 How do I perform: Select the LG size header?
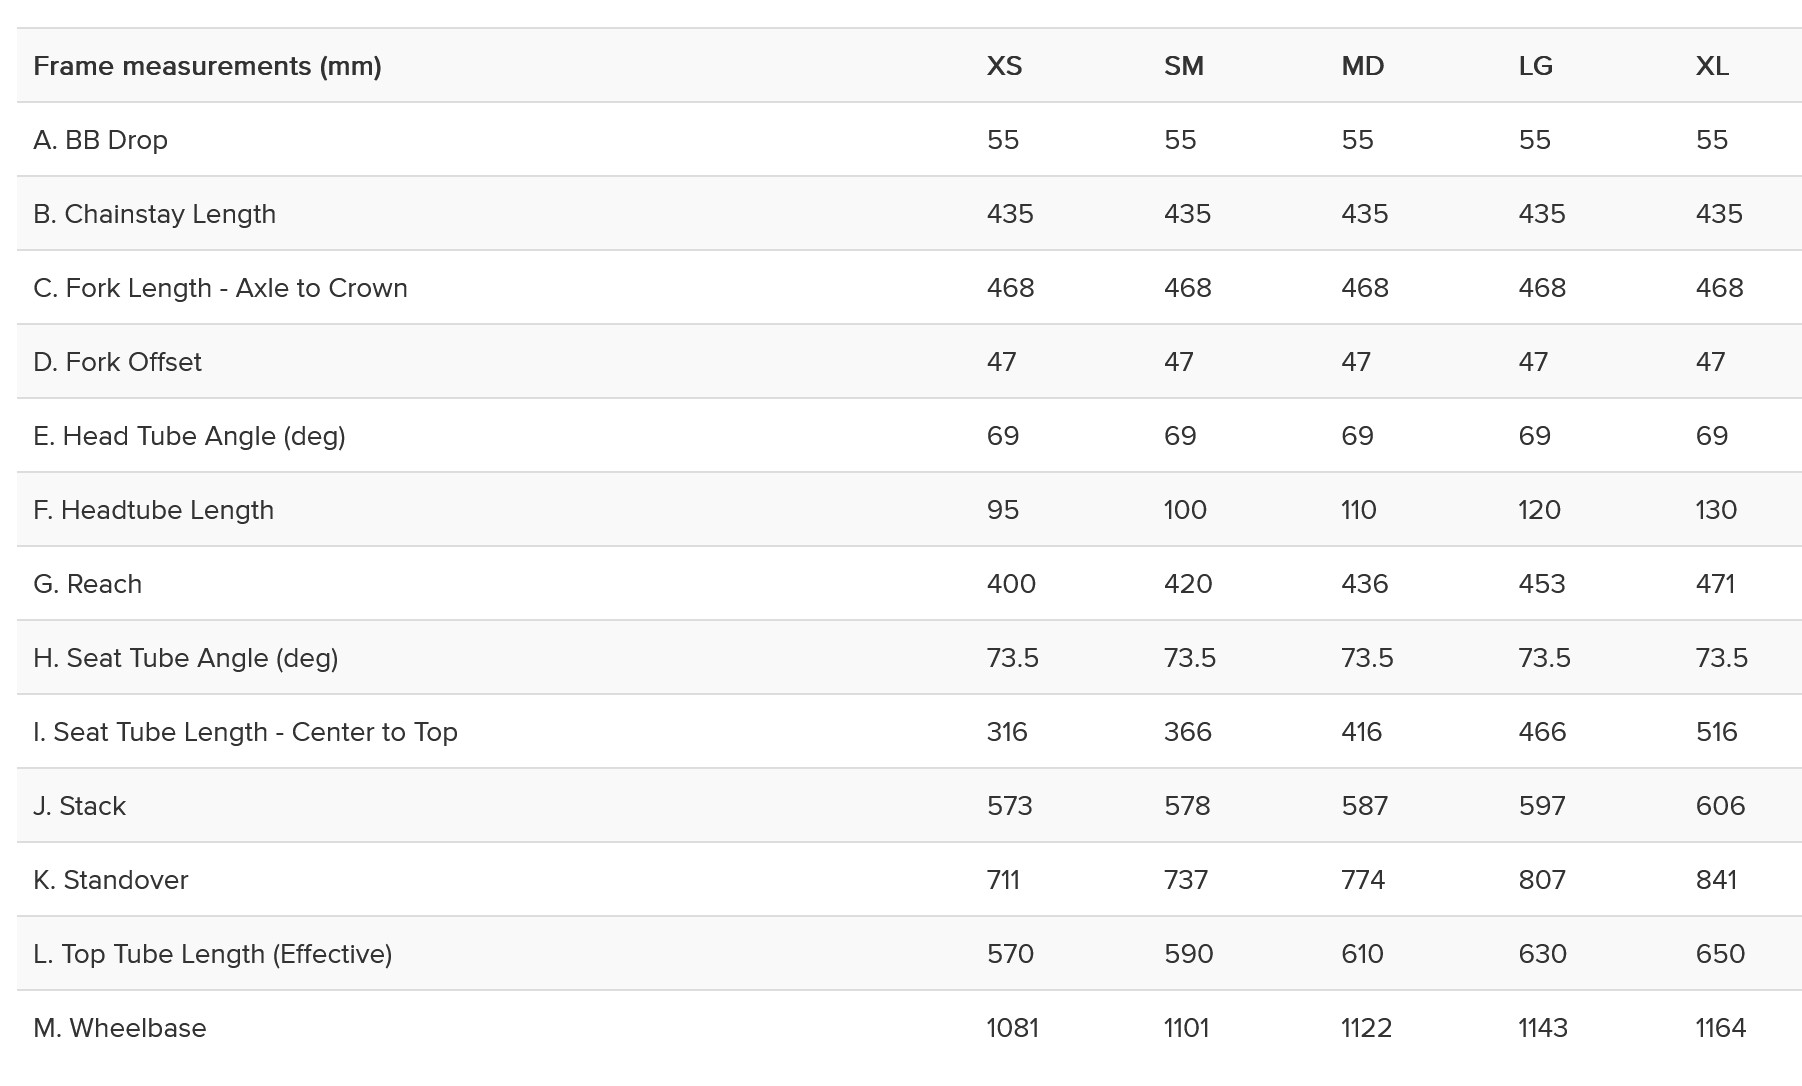tap(1535, 66)
